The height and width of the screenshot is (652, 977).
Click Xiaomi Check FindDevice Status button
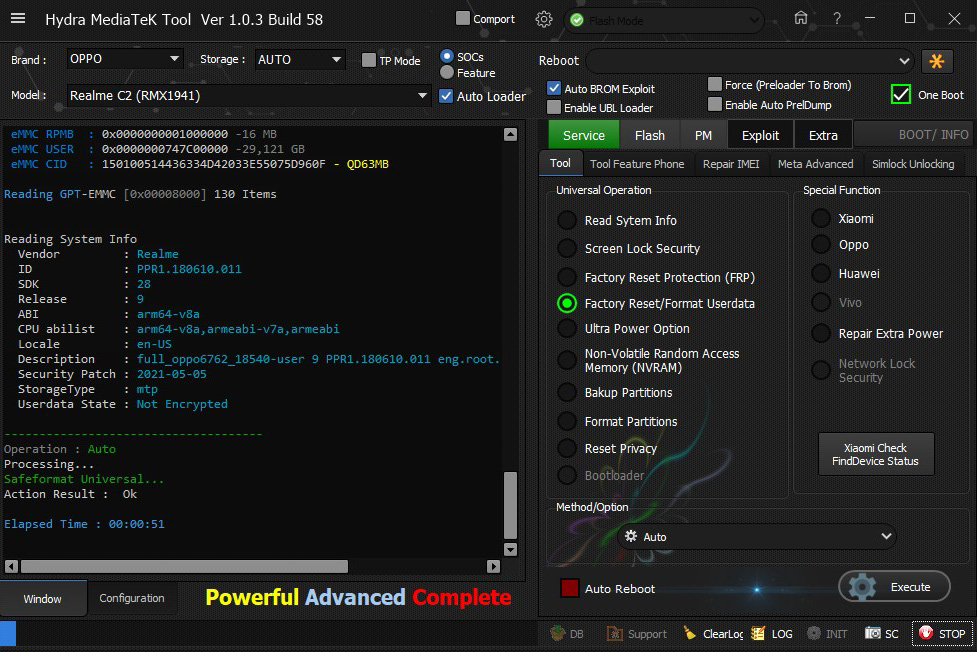coord(875,455)
